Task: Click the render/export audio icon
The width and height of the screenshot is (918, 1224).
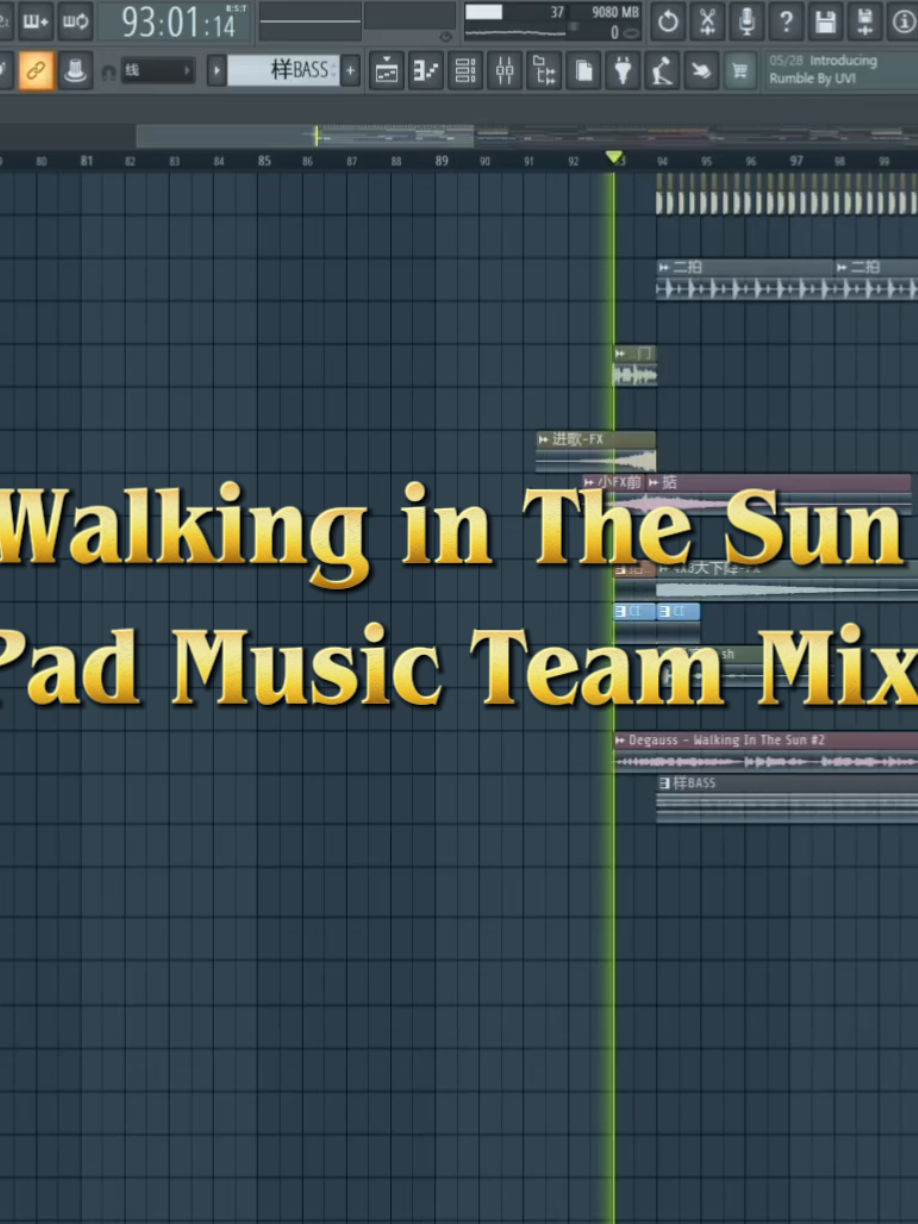Action: (x=864, y=21)
